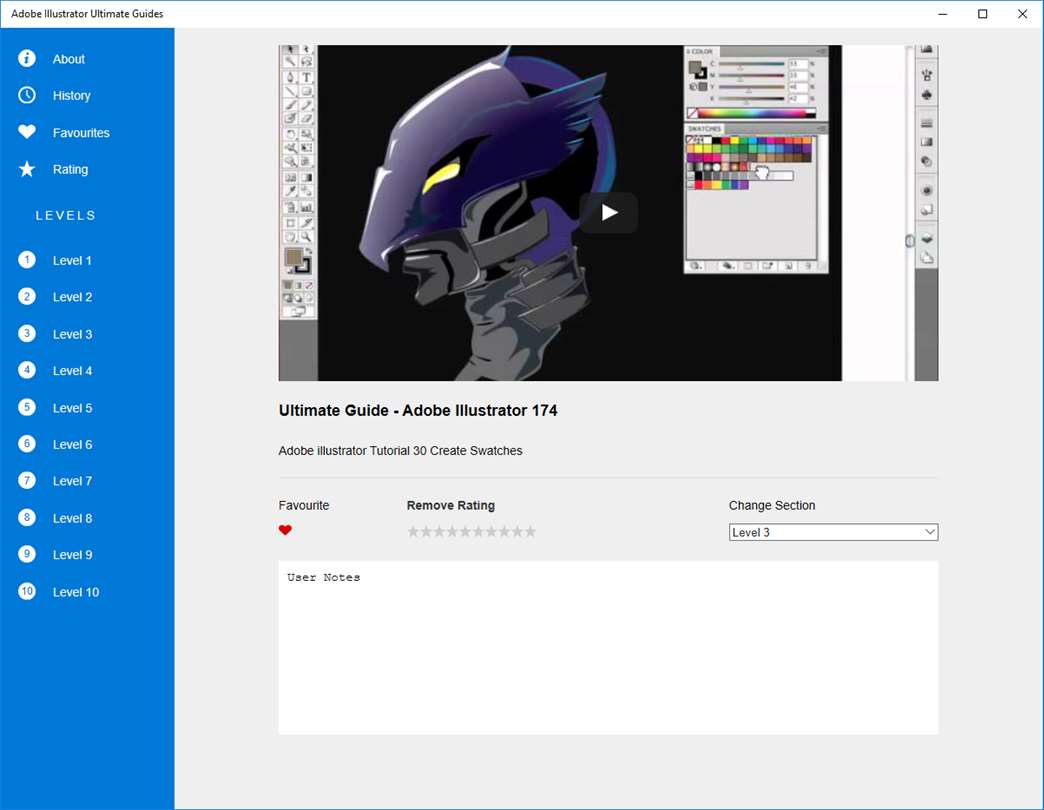The width and height of the screenshot is (1044, 810).
Task: Click the Rating star icon in sidebar
Action: click(x=27, y=169)
